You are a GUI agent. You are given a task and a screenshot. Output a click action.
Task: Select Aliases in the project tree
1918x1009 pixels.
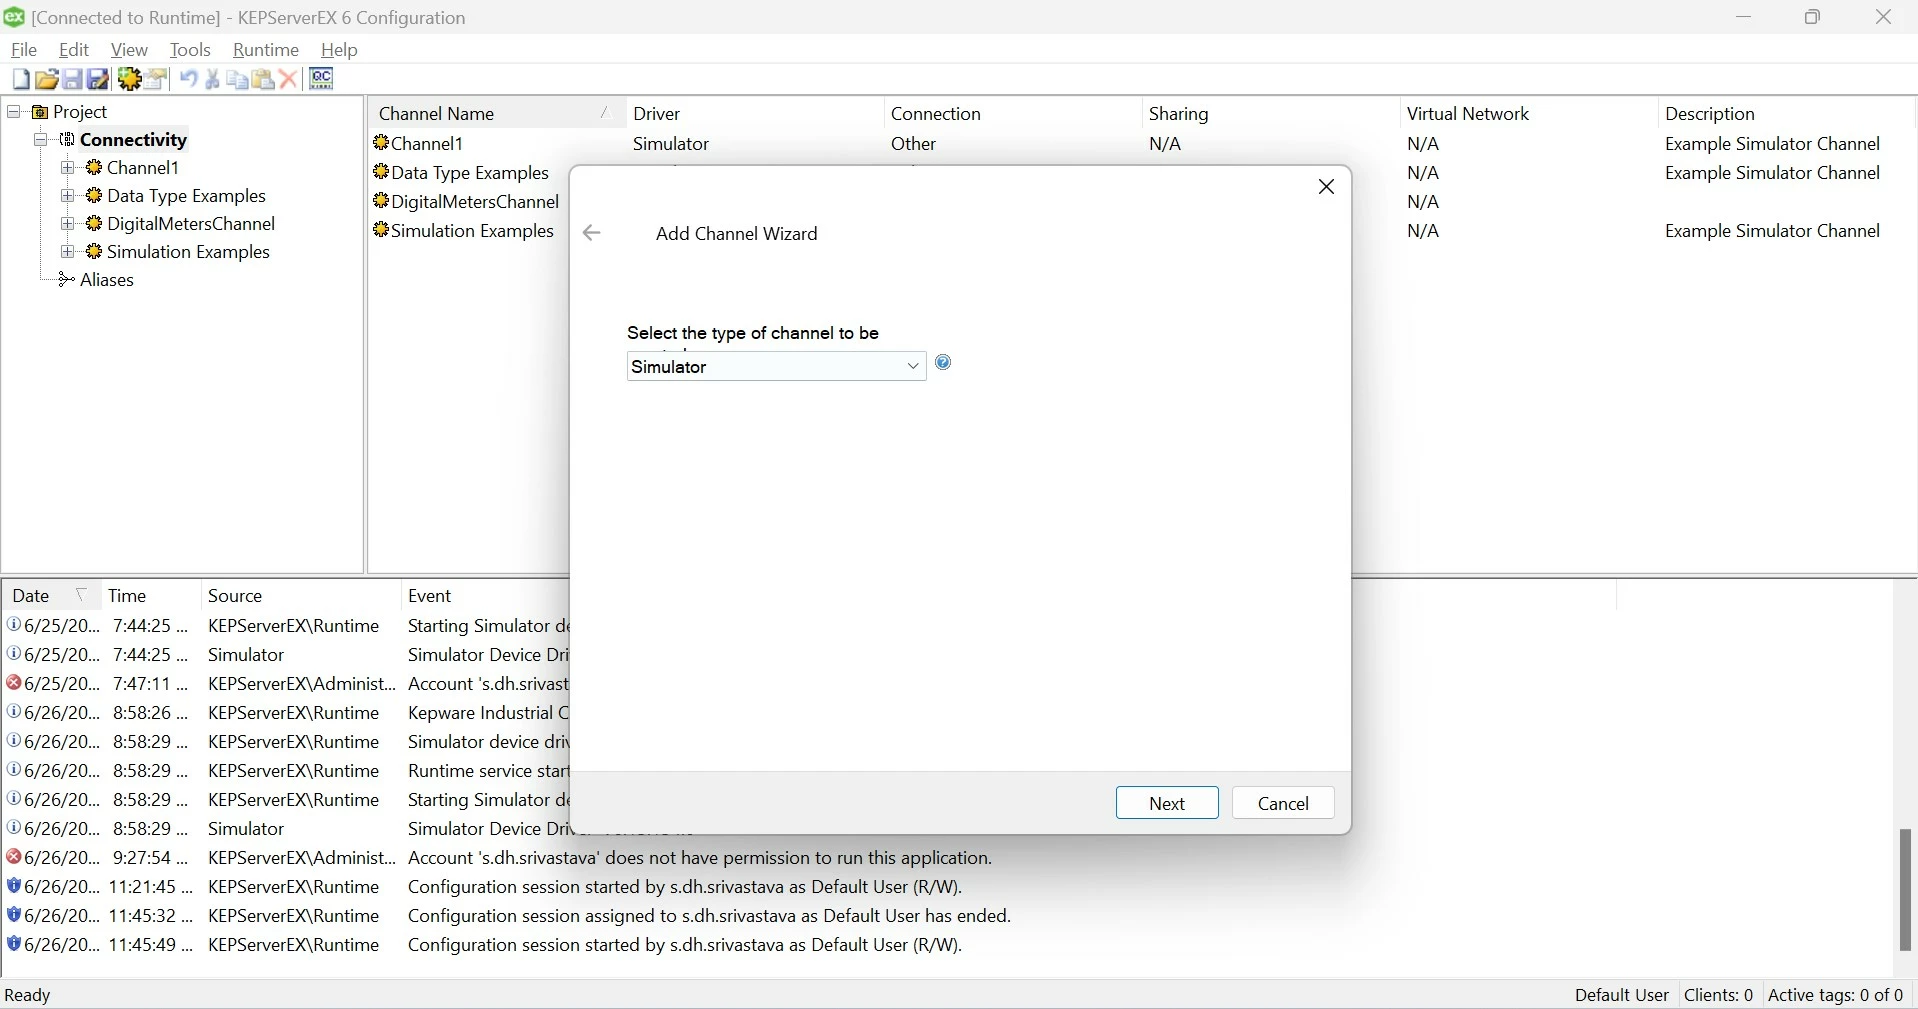[x=107, y=280]
